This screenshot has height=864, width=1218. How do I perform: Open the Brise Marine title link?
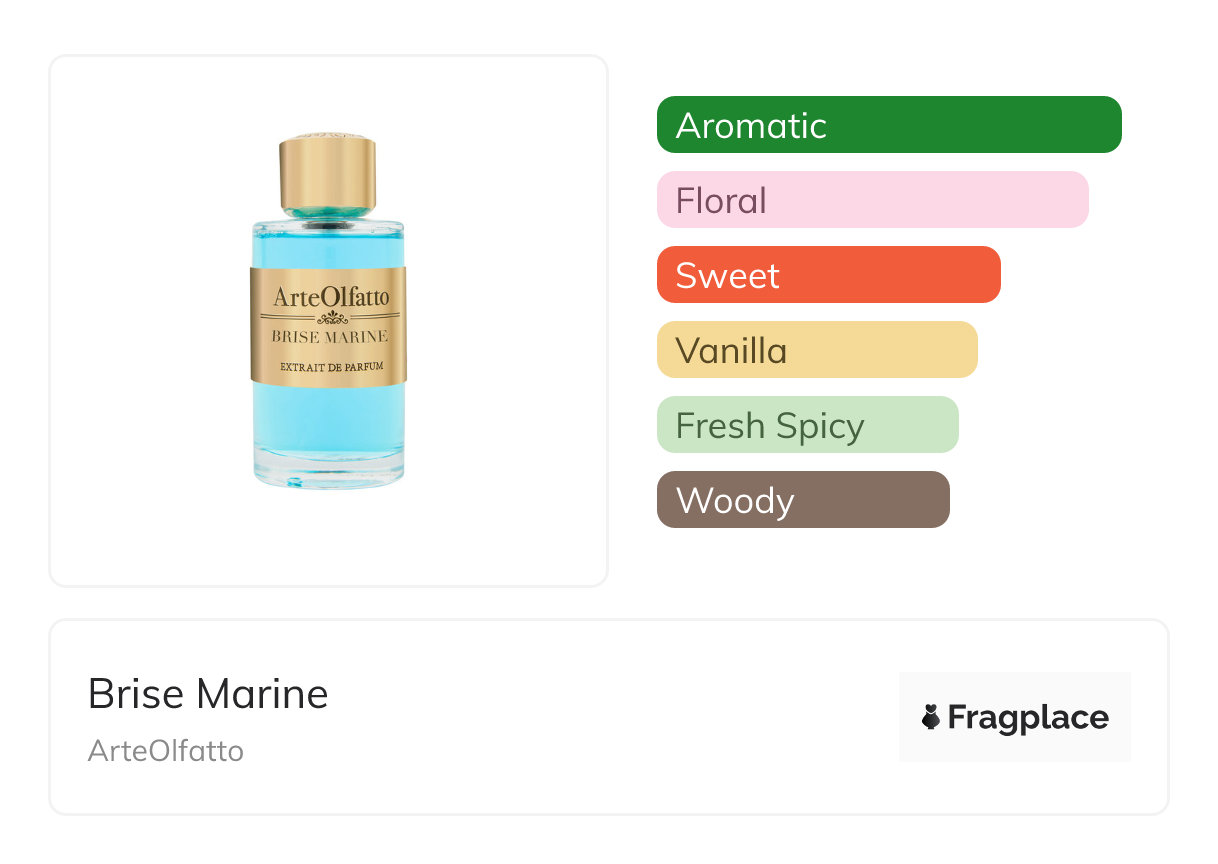point(208,694)
